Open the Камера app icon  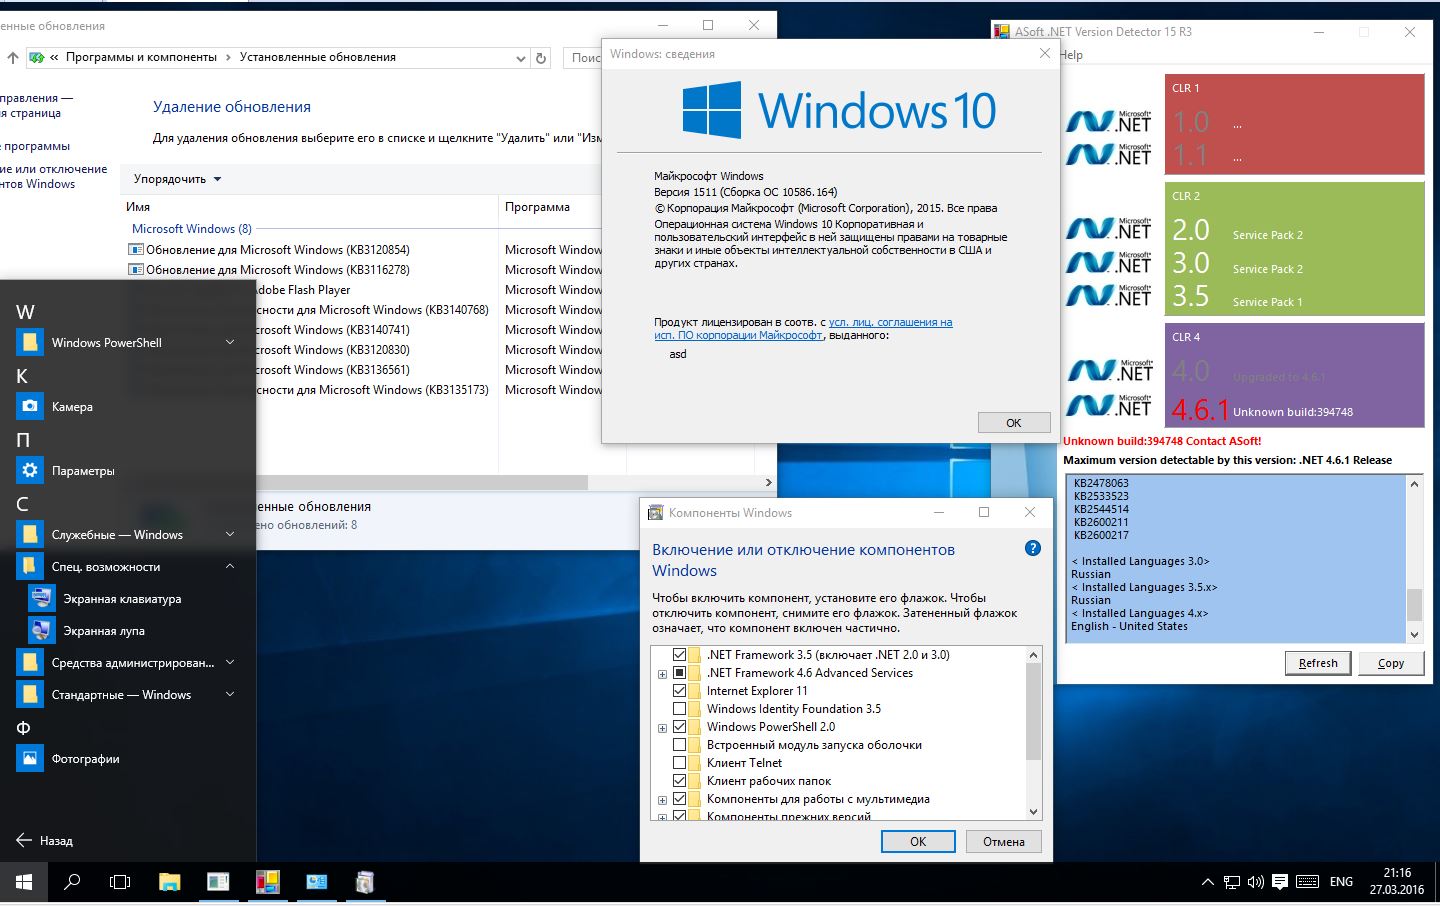tap(30, 406)
